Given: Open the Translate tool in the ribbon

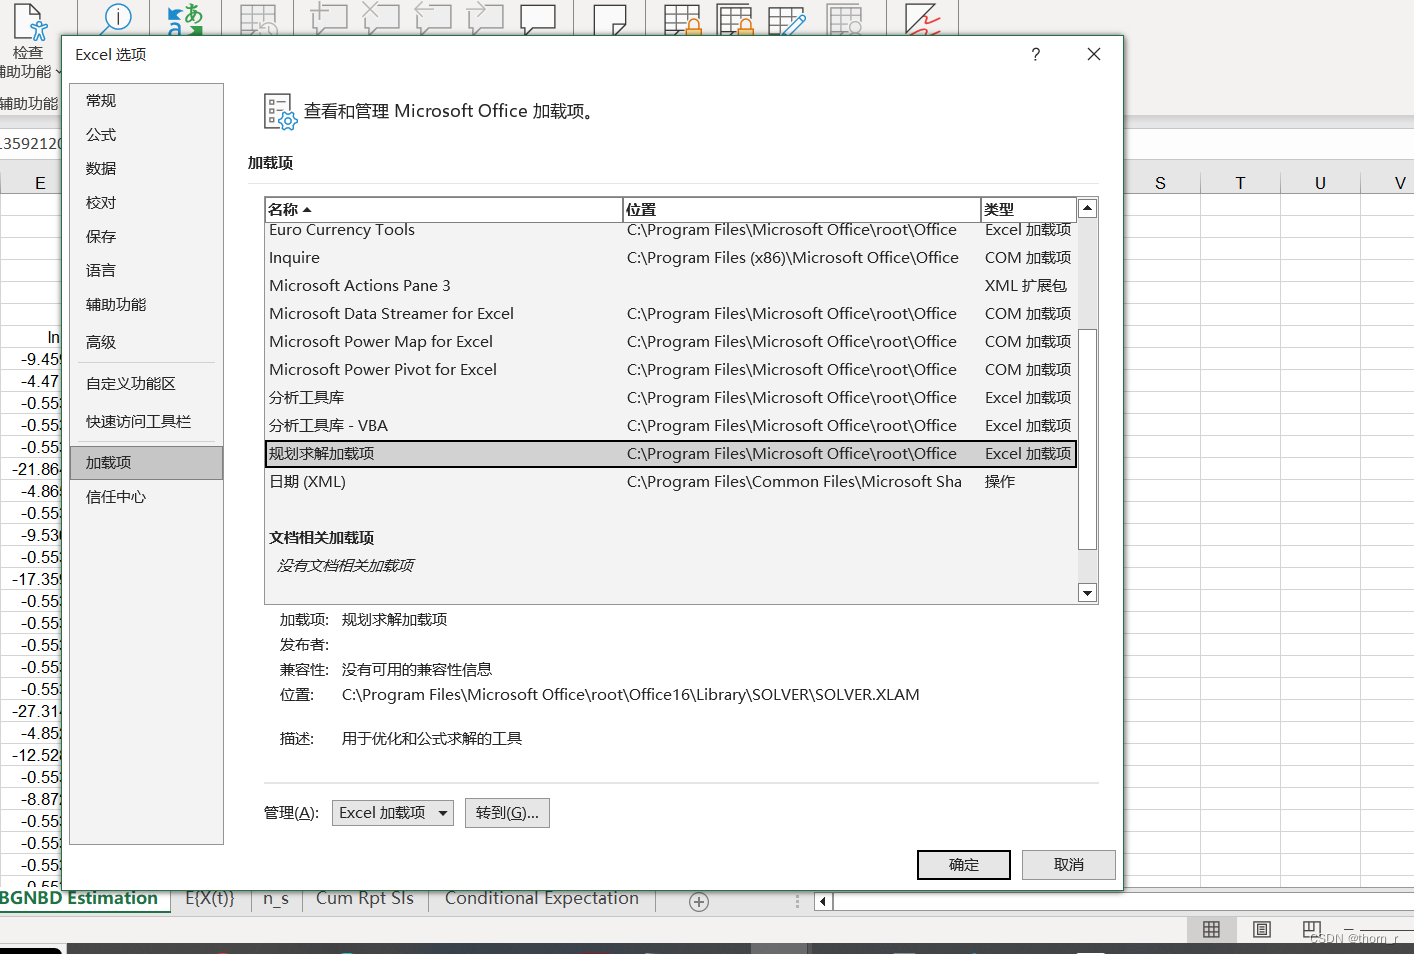Looking at the screenshot, I should [x=185, y=18].
